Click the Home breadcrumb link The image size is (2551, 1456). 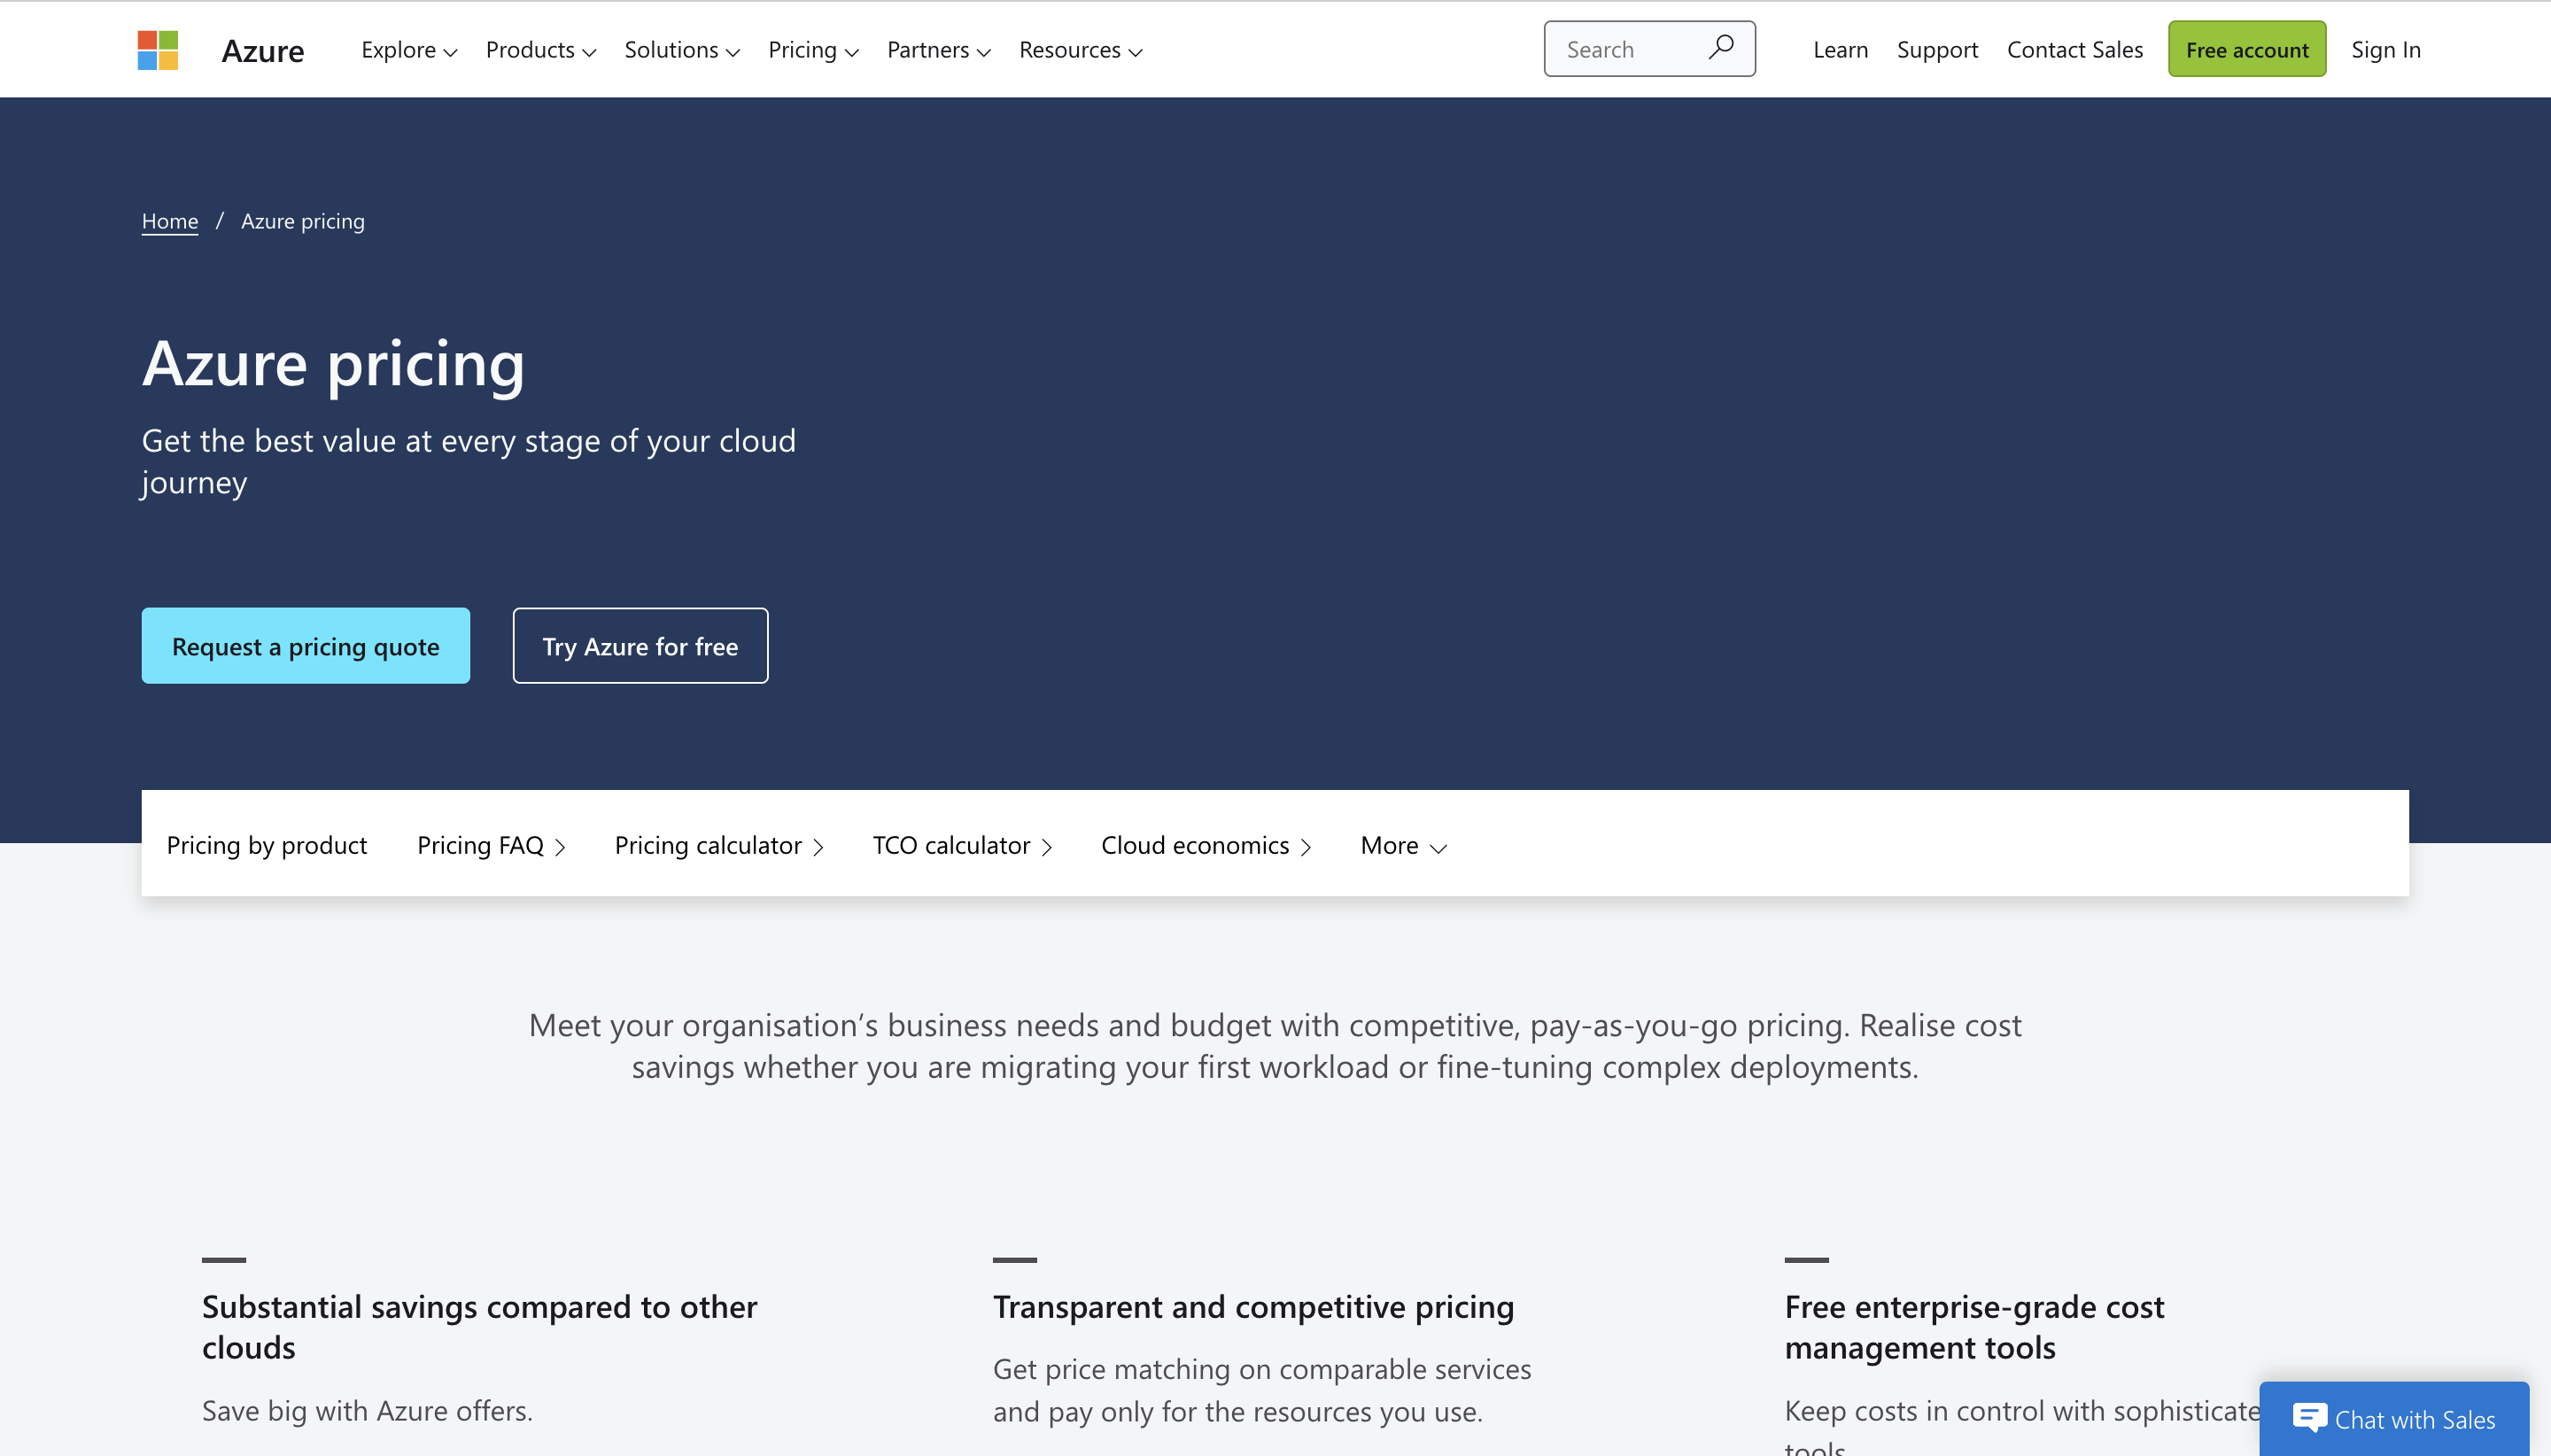(x=170, y=219)
